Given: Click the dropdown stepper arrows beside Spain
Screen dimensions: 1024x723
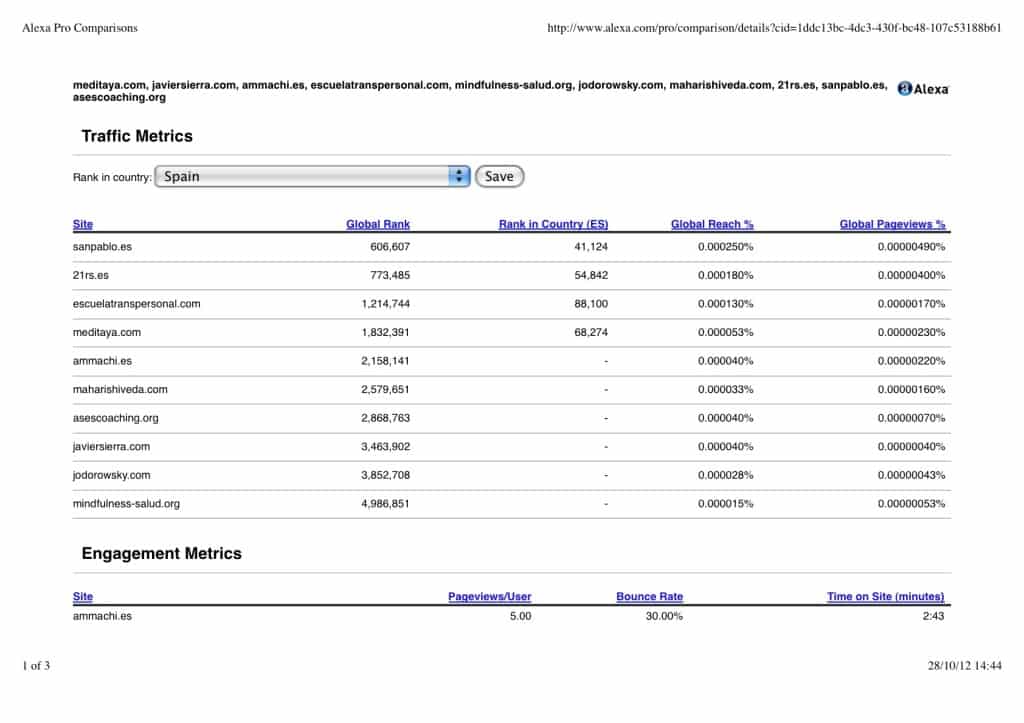Looking at the screenshot, I should 459,176.
